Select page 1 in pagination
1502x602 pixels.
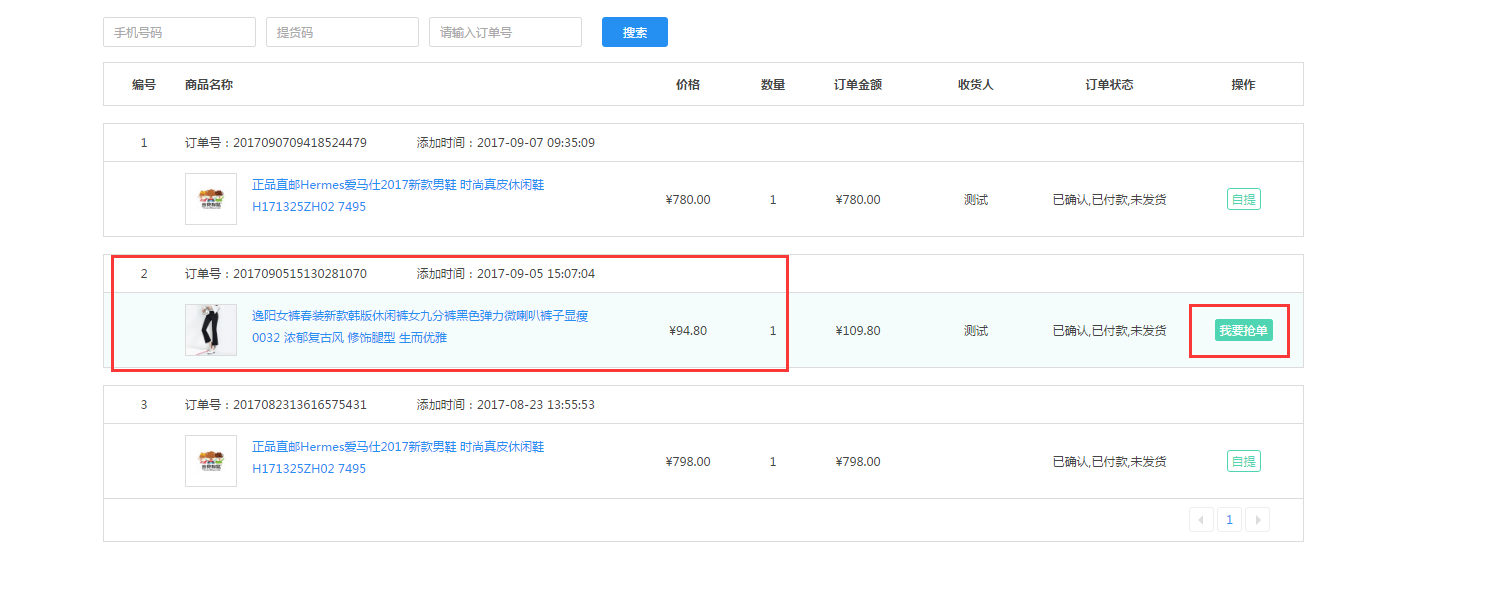[x=1230, y=519]
